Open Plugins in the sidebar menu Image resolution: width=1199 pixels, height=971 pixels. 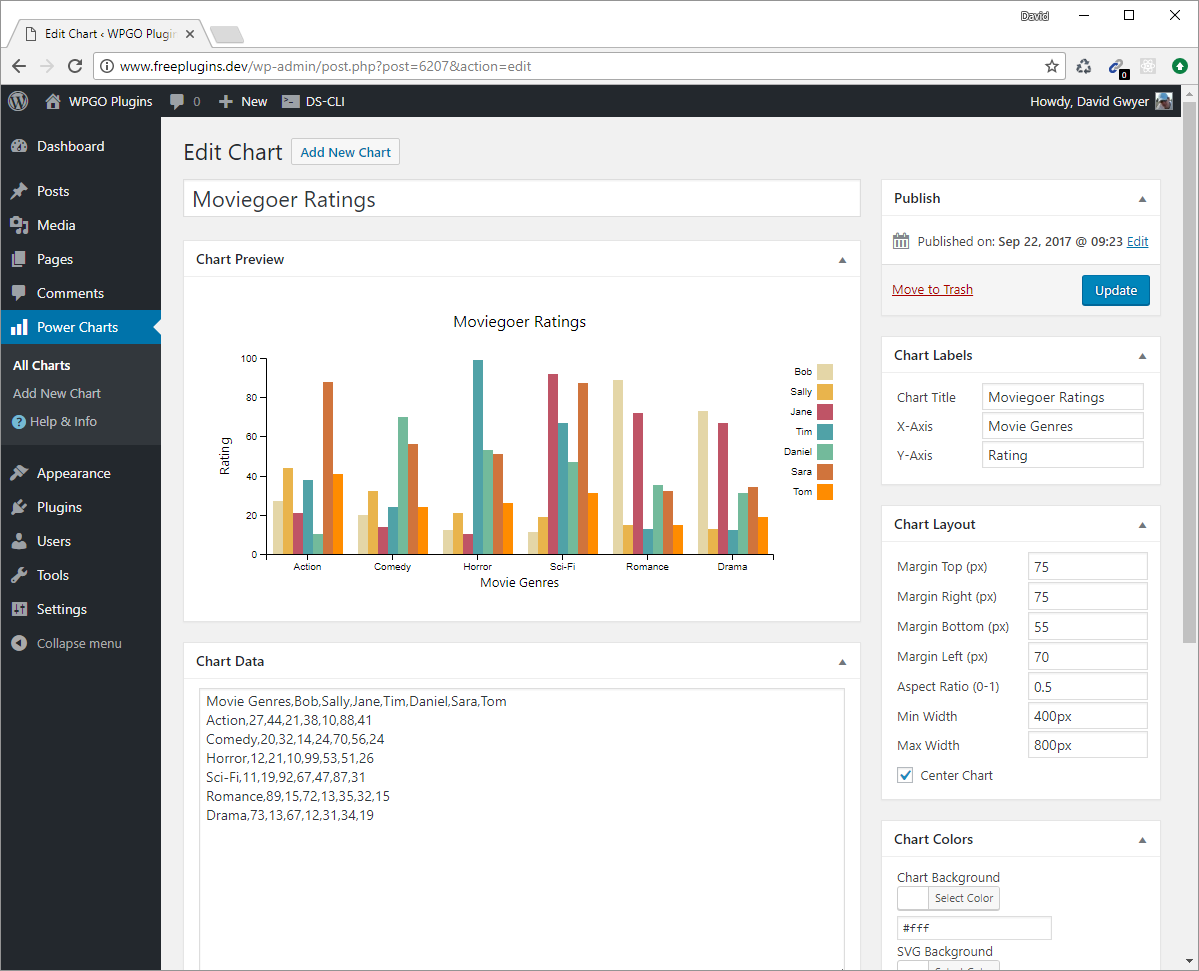click(x=59, y=507)
